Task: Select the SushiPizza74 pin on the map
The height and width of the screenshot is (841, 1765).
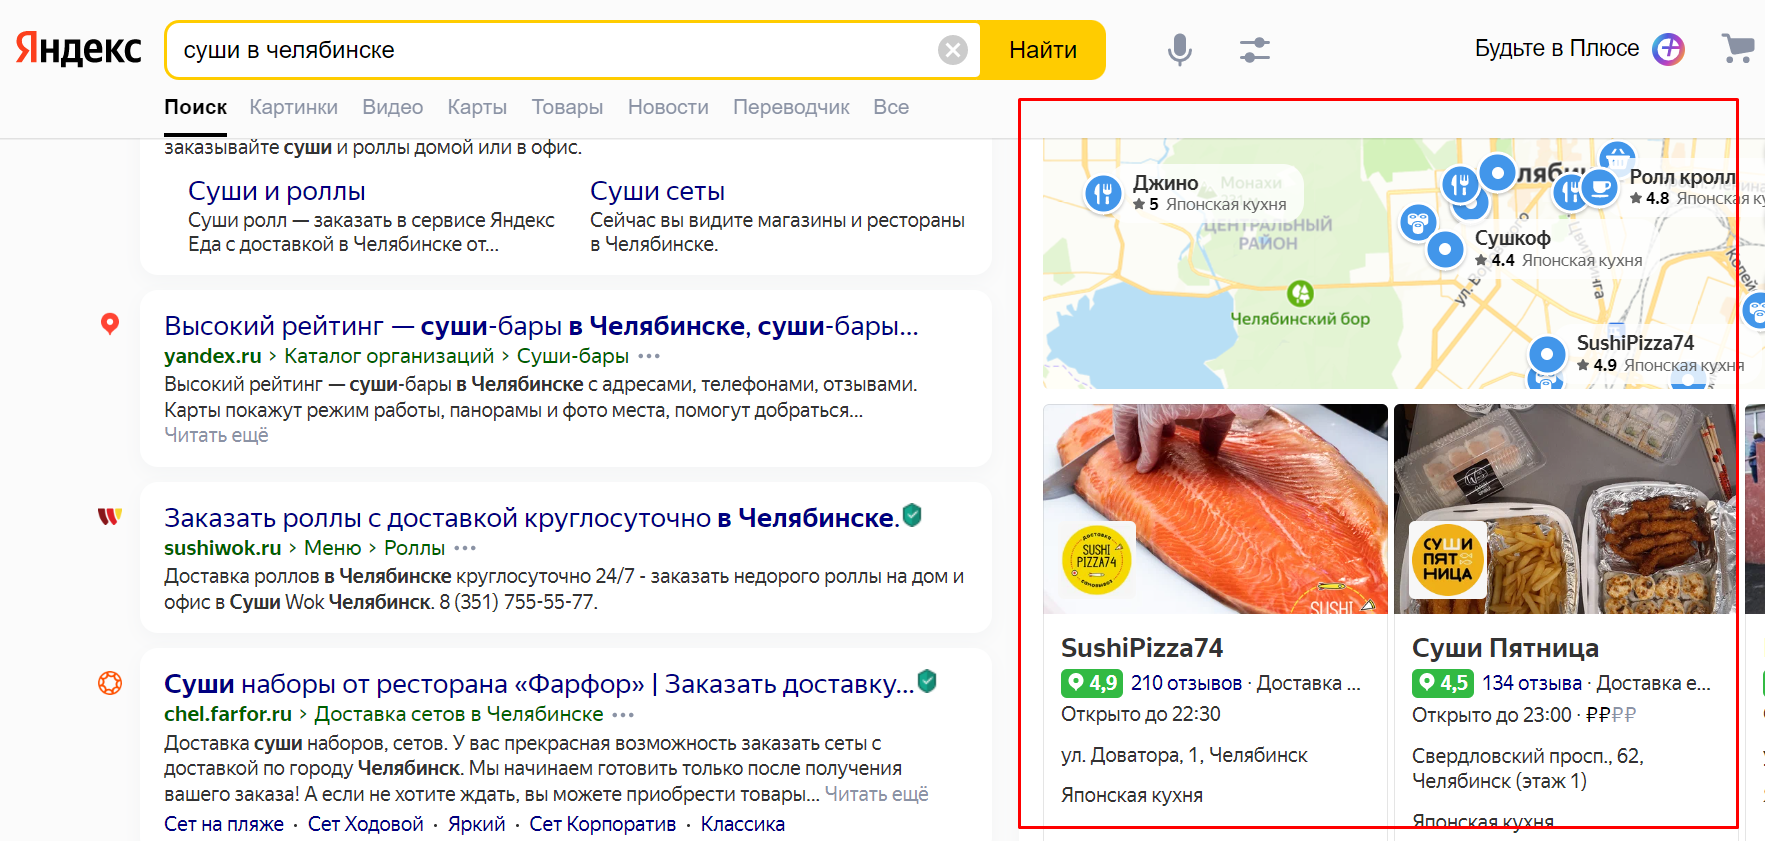Action: tap(1547, 354)
